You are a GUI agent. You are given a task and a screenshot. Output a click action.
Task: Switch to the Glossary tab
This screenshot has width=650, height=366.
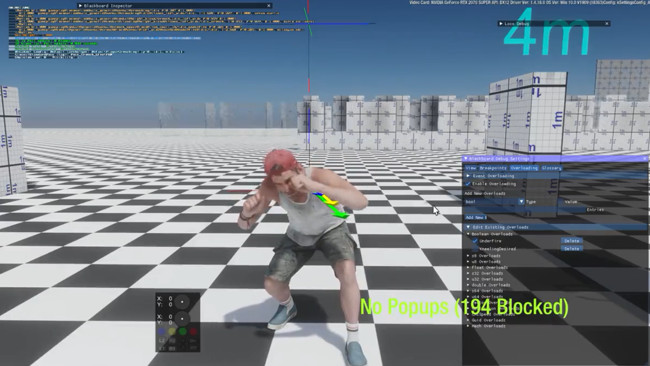[552, 168]
